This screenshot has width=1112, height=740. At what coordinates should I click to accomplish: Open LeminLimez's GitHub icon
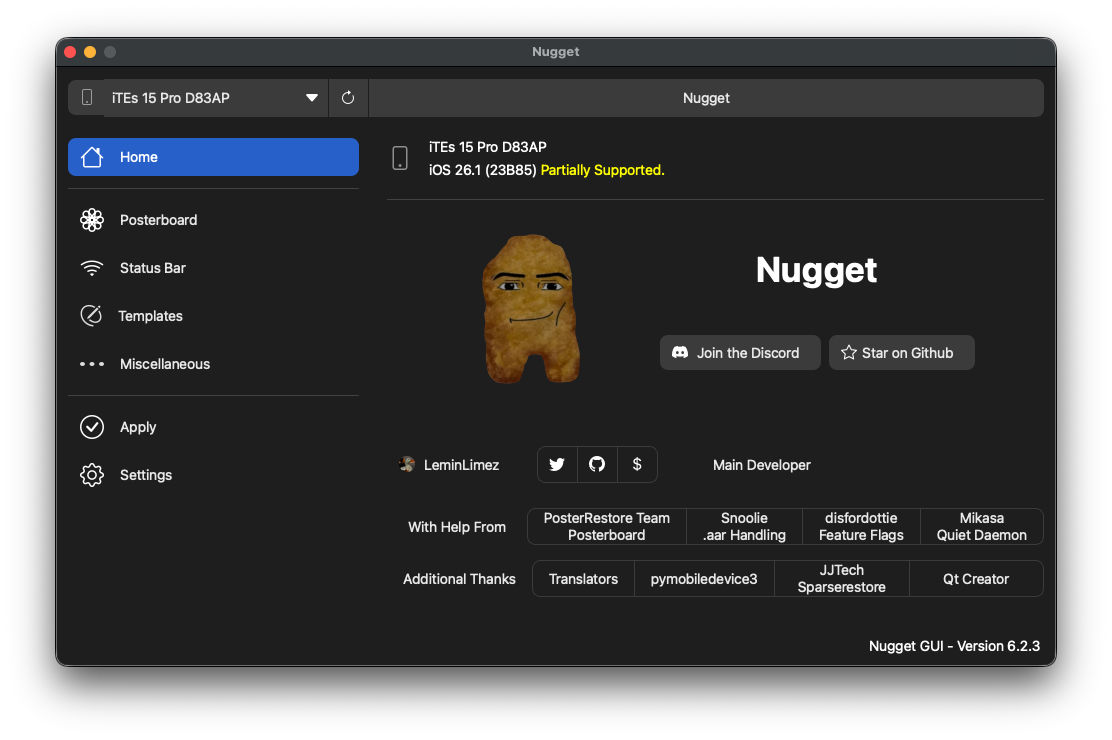(x=597, y=465)
